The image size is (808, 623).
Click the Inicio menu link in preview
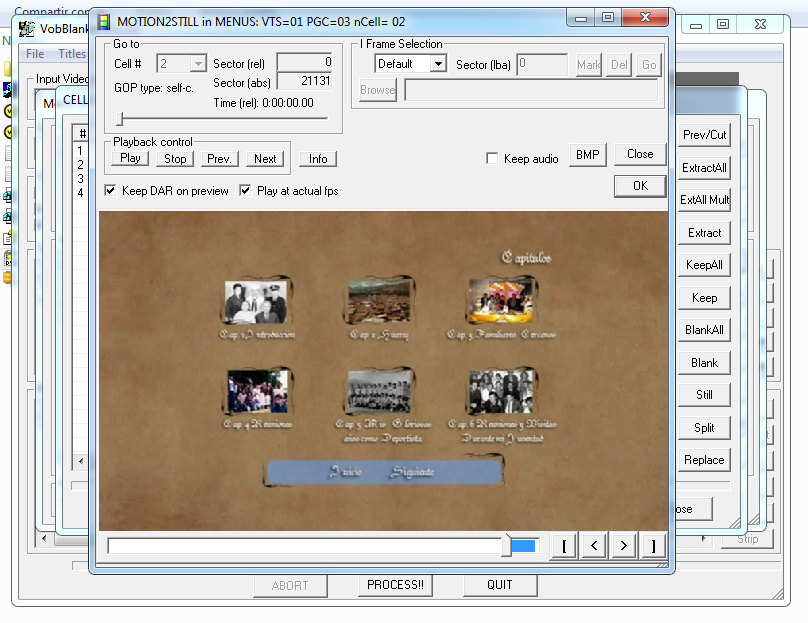pyautogui.click(x=345, y=472)
